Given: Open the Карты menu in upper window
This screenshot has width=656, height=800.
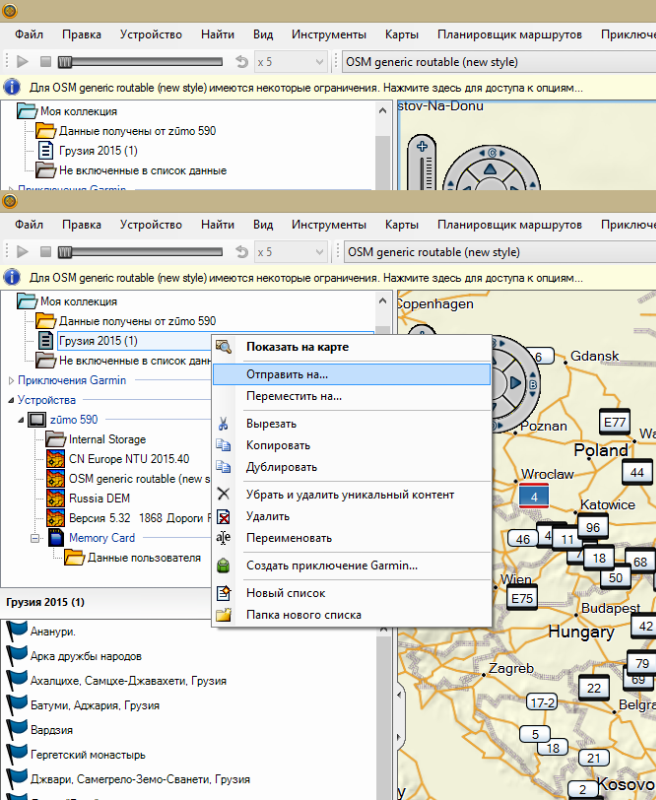Looking at the screenshot, I should 401,34.
